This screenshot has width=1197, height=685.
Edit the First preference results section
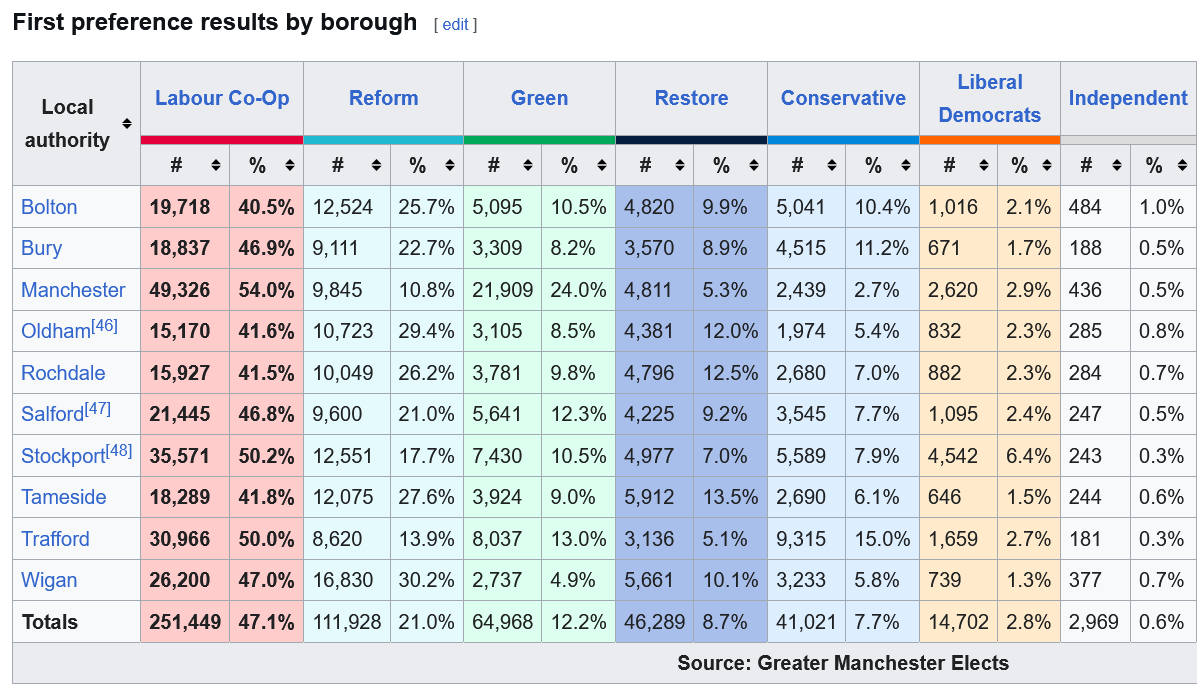tap(455, 24)
